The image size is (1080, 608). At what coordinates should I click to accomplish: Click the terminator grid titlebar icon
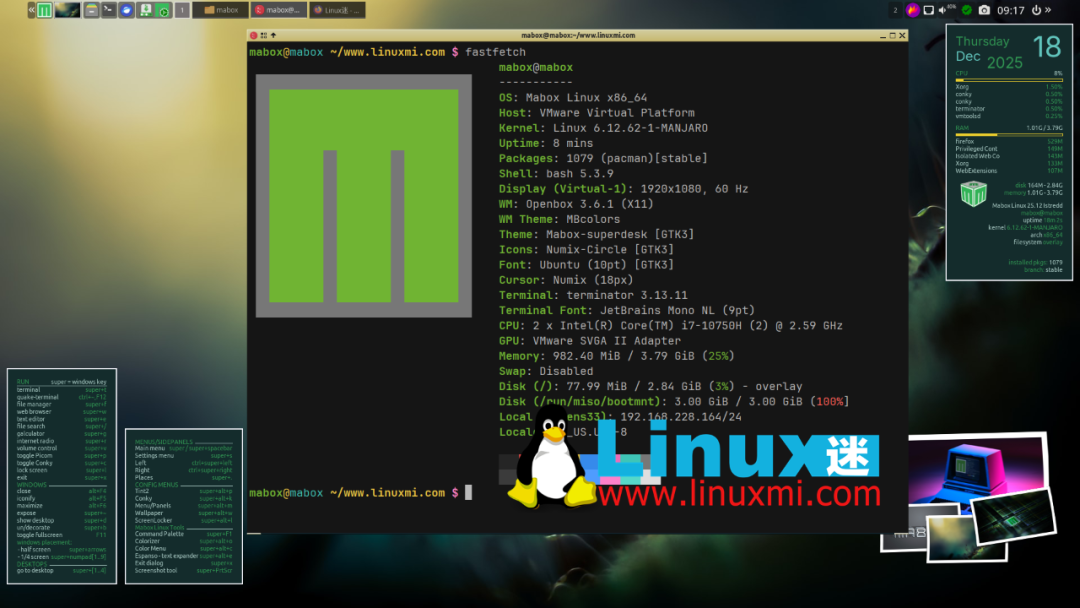pyautogui.click(x=264, y=35)
